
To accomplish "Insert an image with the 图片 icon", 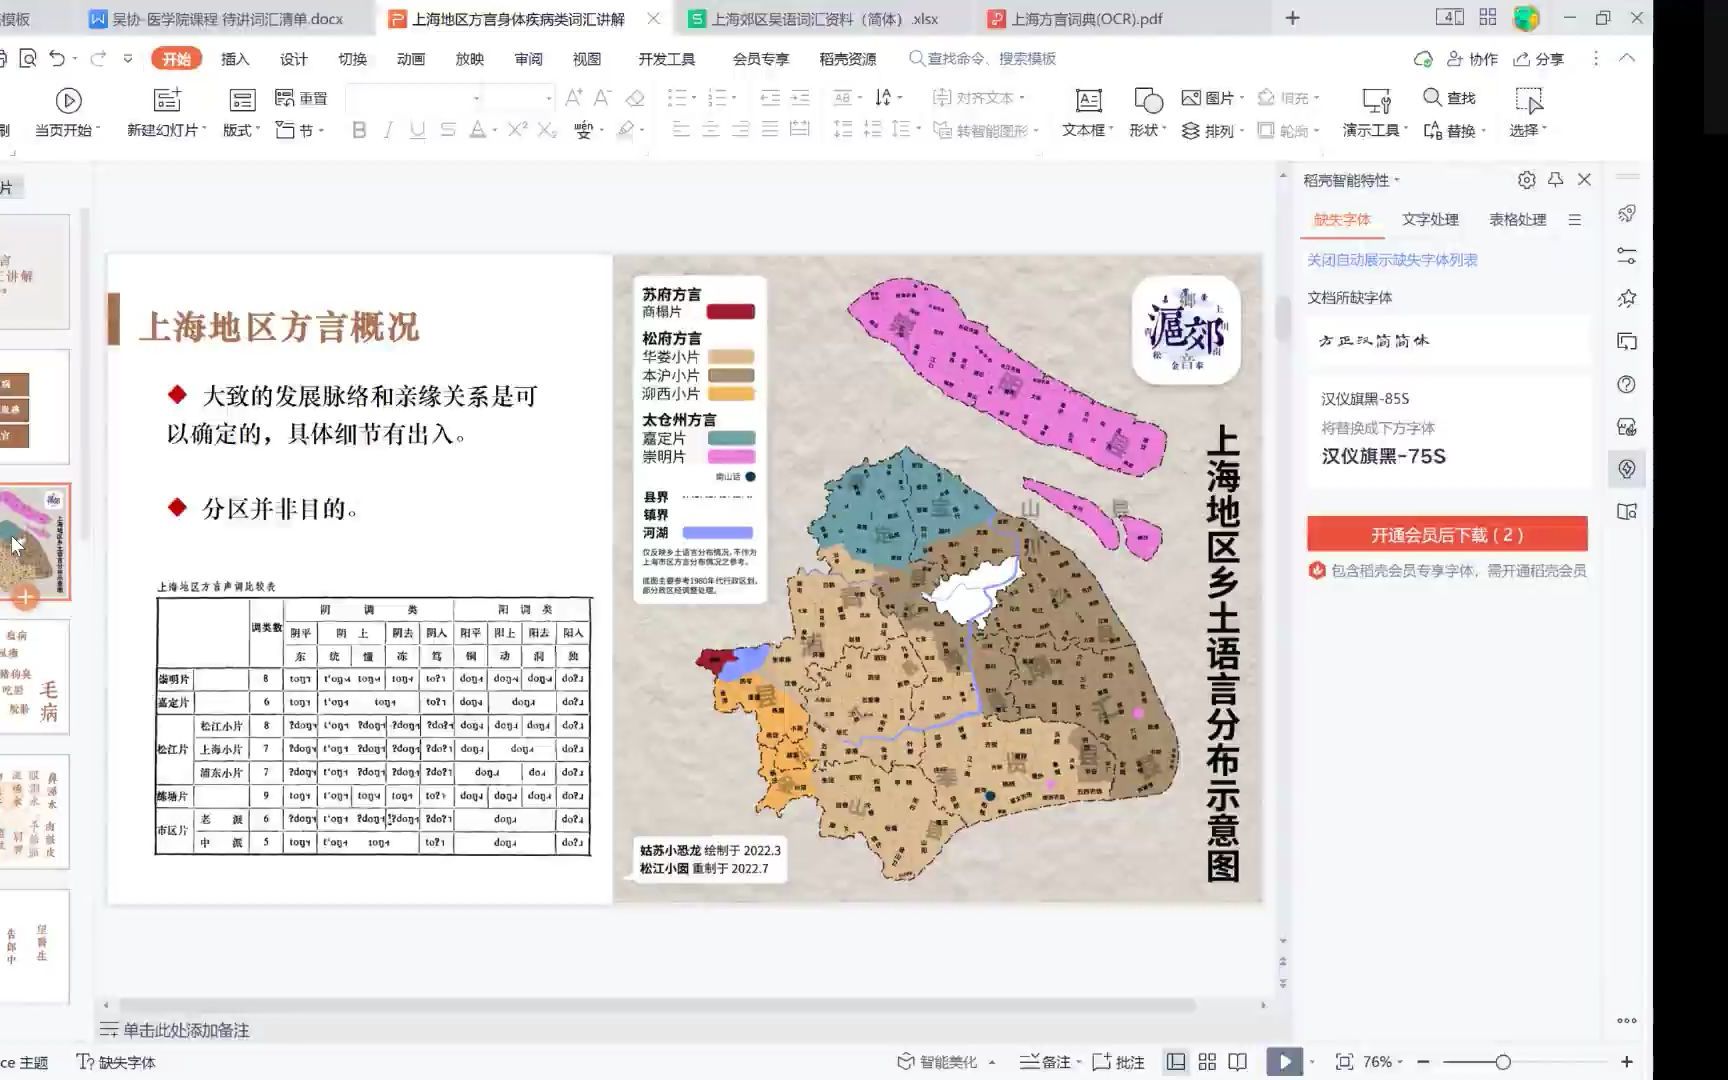I will (1192, 97).
